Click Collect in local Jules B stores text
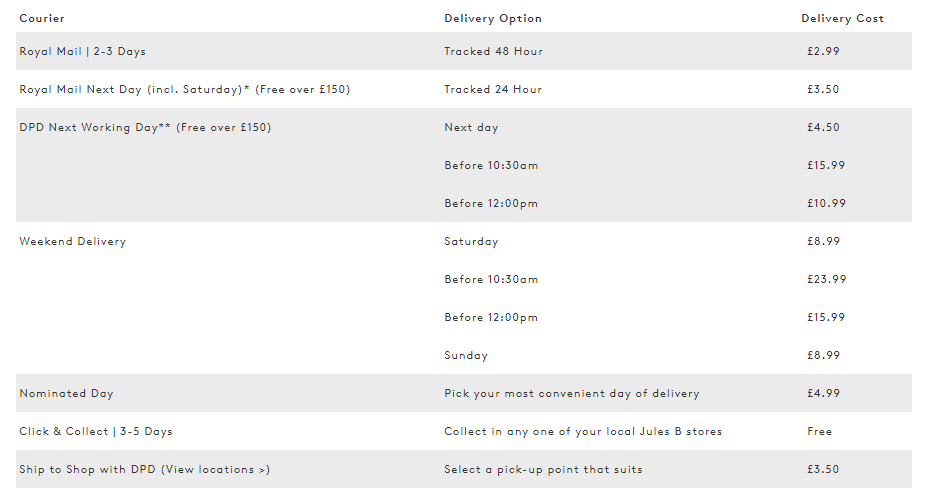Viewport: 925px width, 498px height. click(x=583, y=431)
